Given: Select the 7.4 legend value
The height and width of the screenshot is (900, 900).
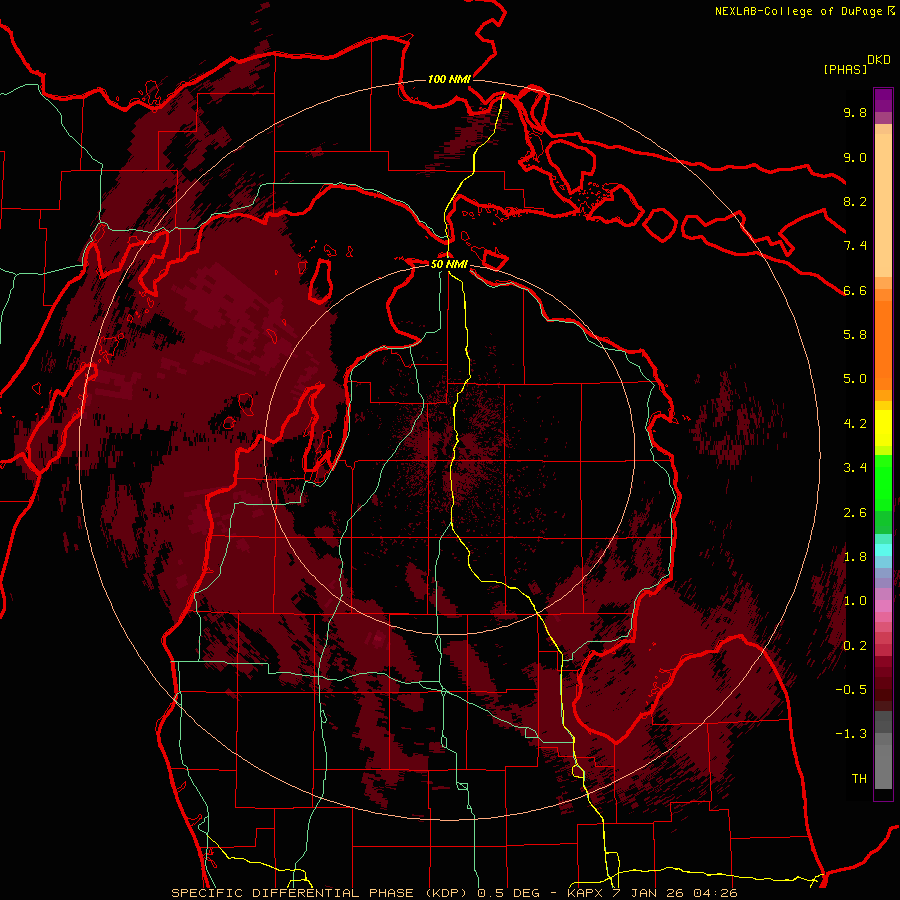Looking at the screenshot, I should [855, 246].
